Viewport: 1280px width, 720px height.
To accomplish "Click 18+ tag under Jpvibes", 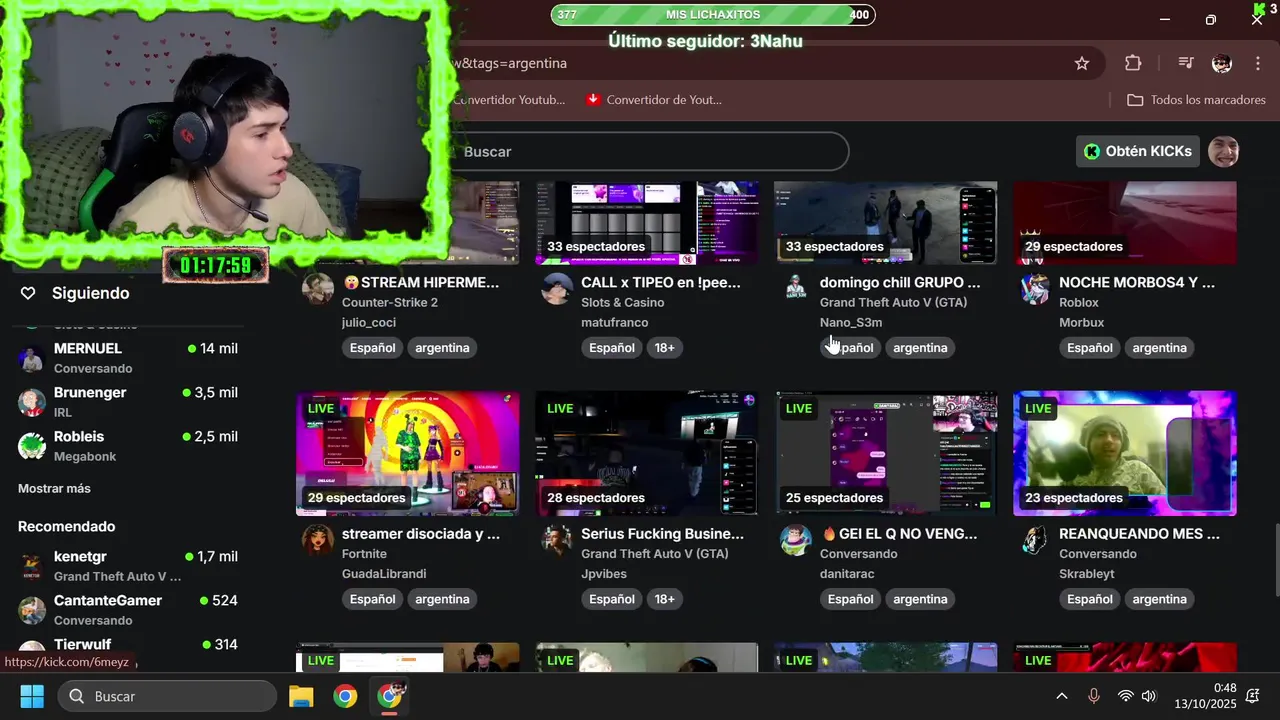I will [664, 599].
